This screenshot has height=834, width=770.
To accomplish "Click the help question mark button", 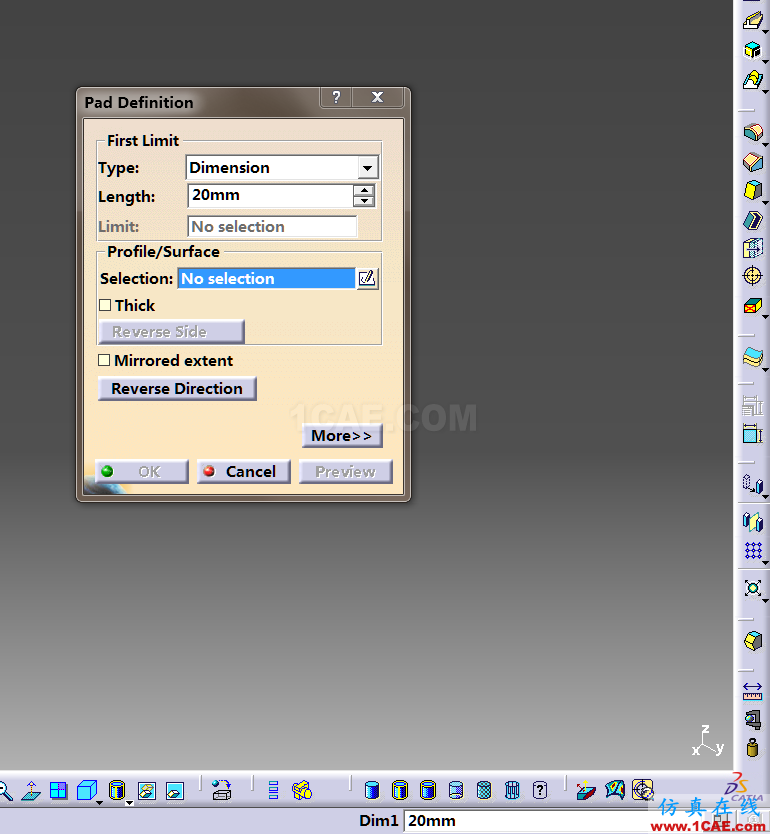I will pos(336,97).
